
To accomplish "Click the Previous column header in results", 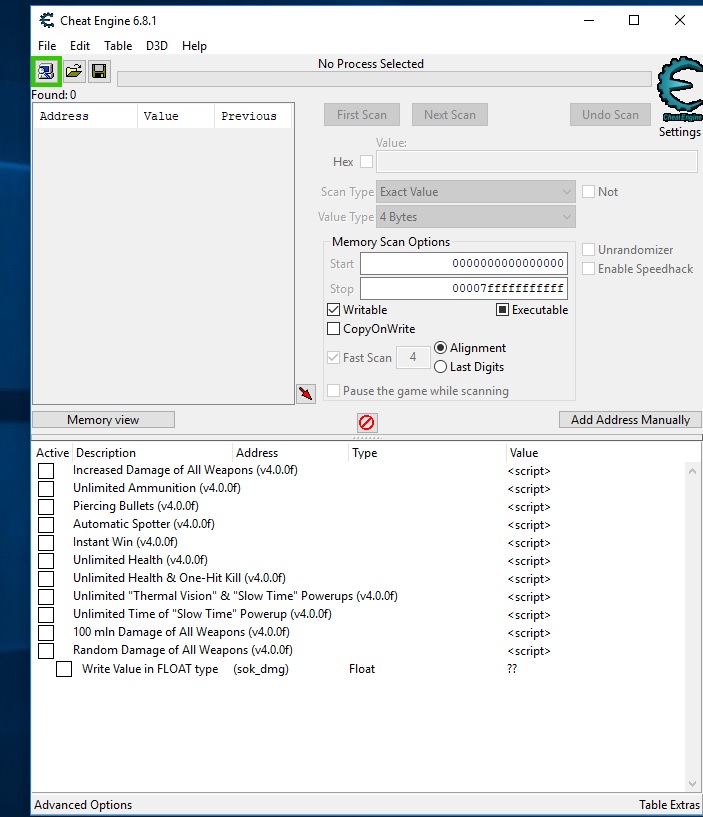I will point(253,116).
